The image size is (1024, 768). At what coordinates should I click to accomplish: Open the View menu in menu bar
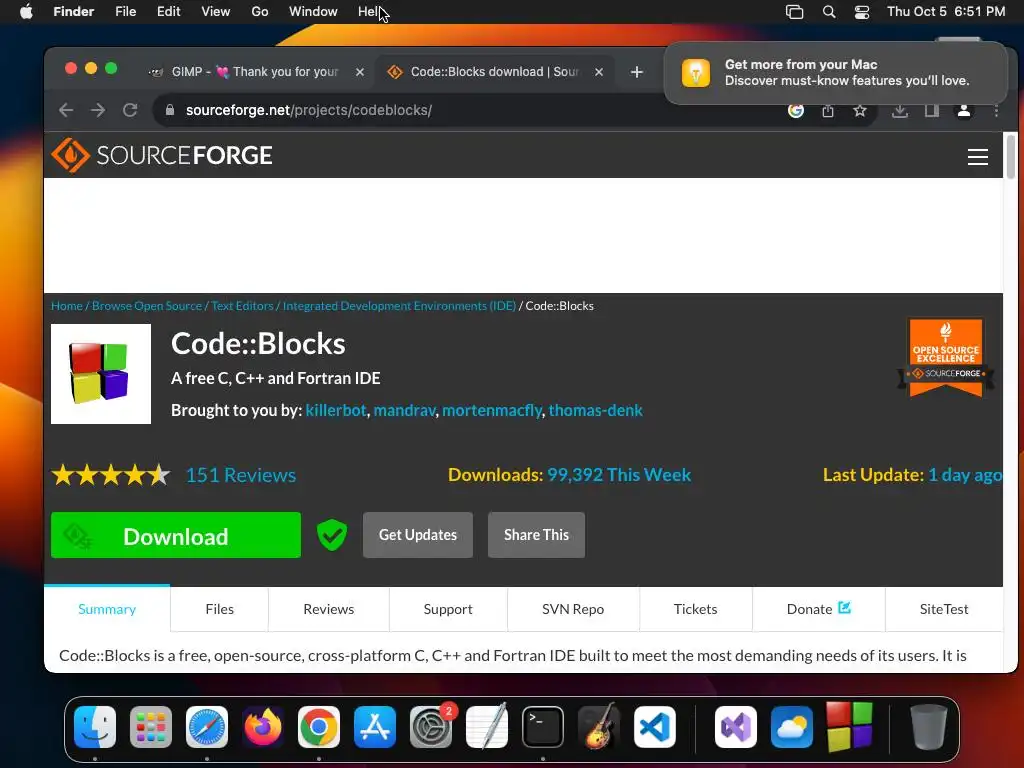(x=216, y=12)
